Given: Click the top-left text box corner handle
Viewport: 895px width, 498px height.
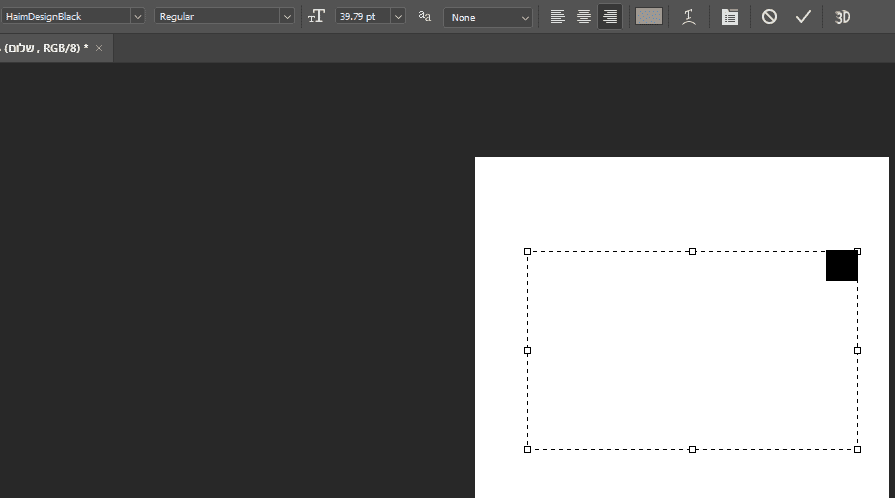Looking at the screenshot, I should click(x=527, y=251).
